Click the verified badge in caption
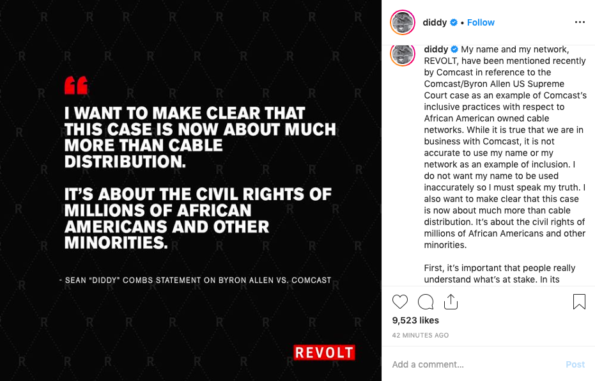The image size is (595, 381). pos(455,49)
